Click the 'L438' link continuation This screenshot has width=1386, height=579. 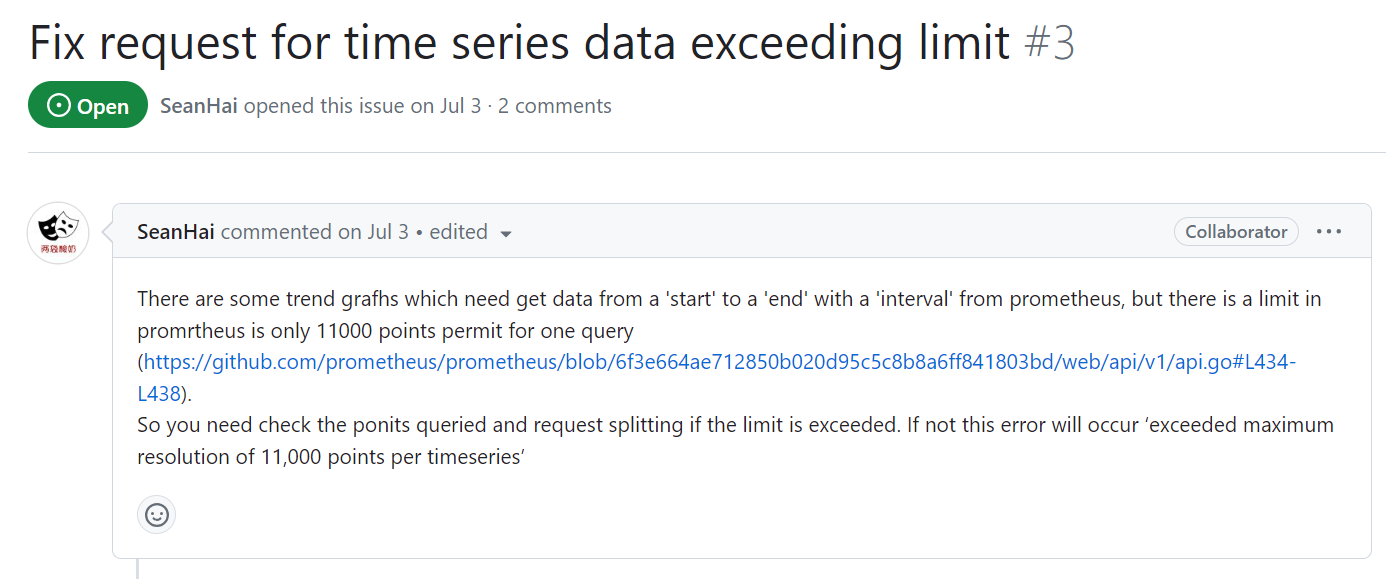159,394
